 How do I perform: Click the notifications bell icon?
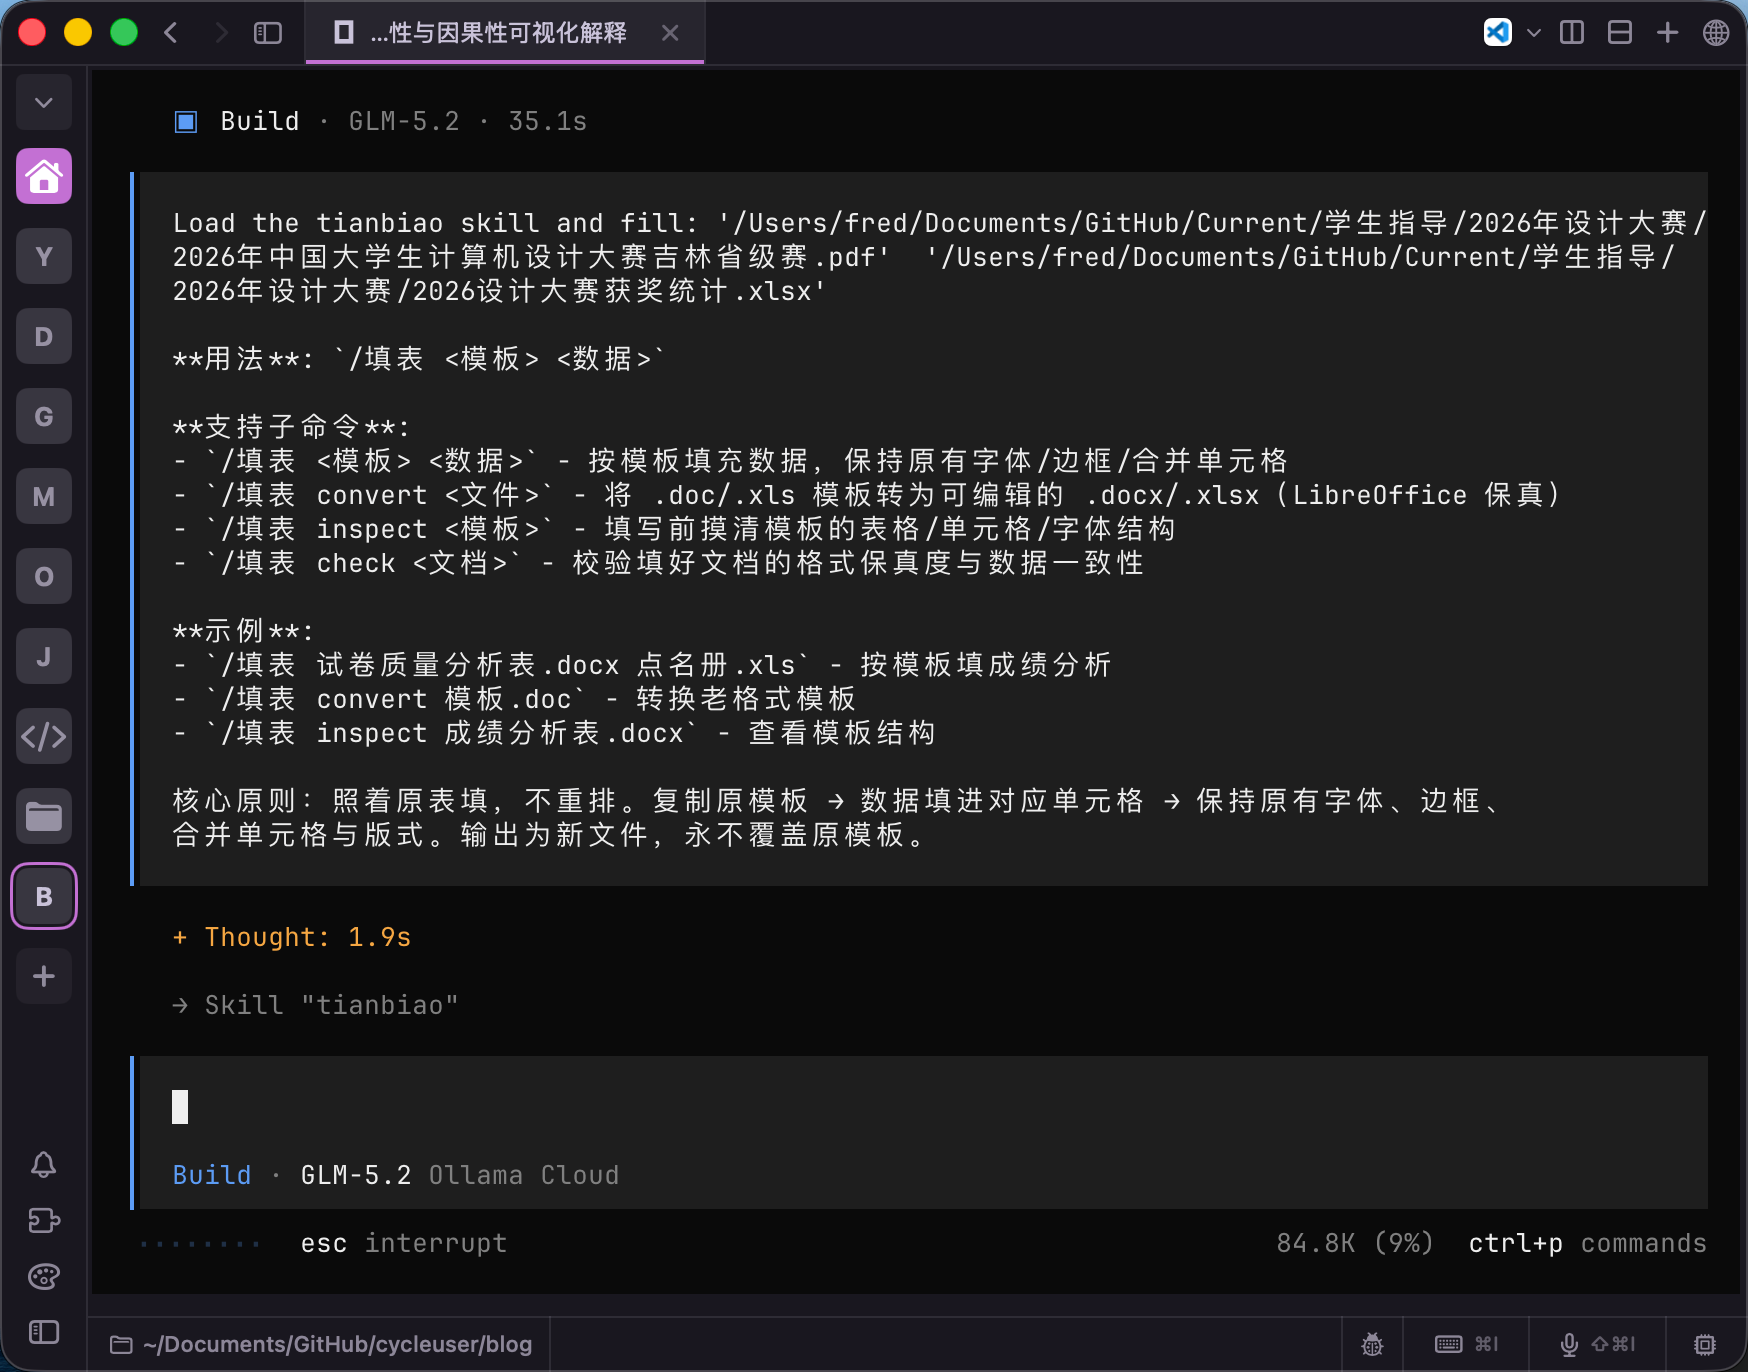tap(44, 1164)
